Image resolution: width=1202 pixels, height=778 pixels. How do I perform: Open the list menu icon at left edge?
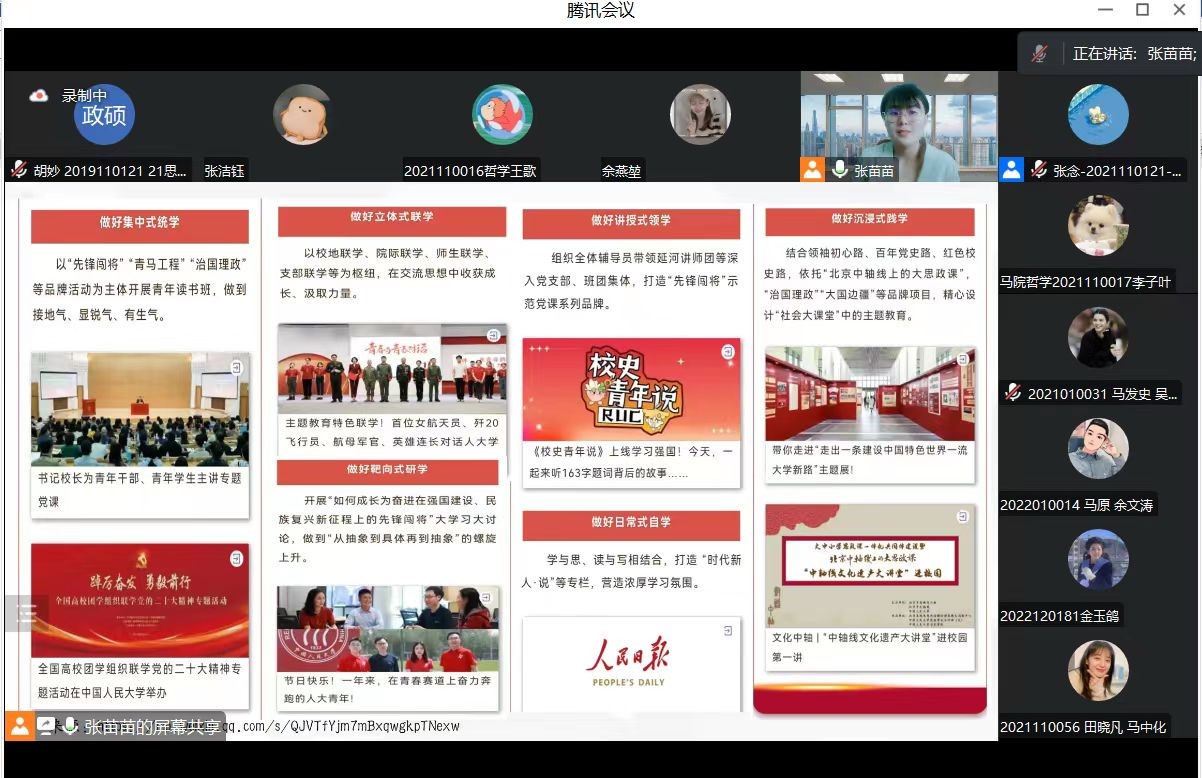(26, 612)
